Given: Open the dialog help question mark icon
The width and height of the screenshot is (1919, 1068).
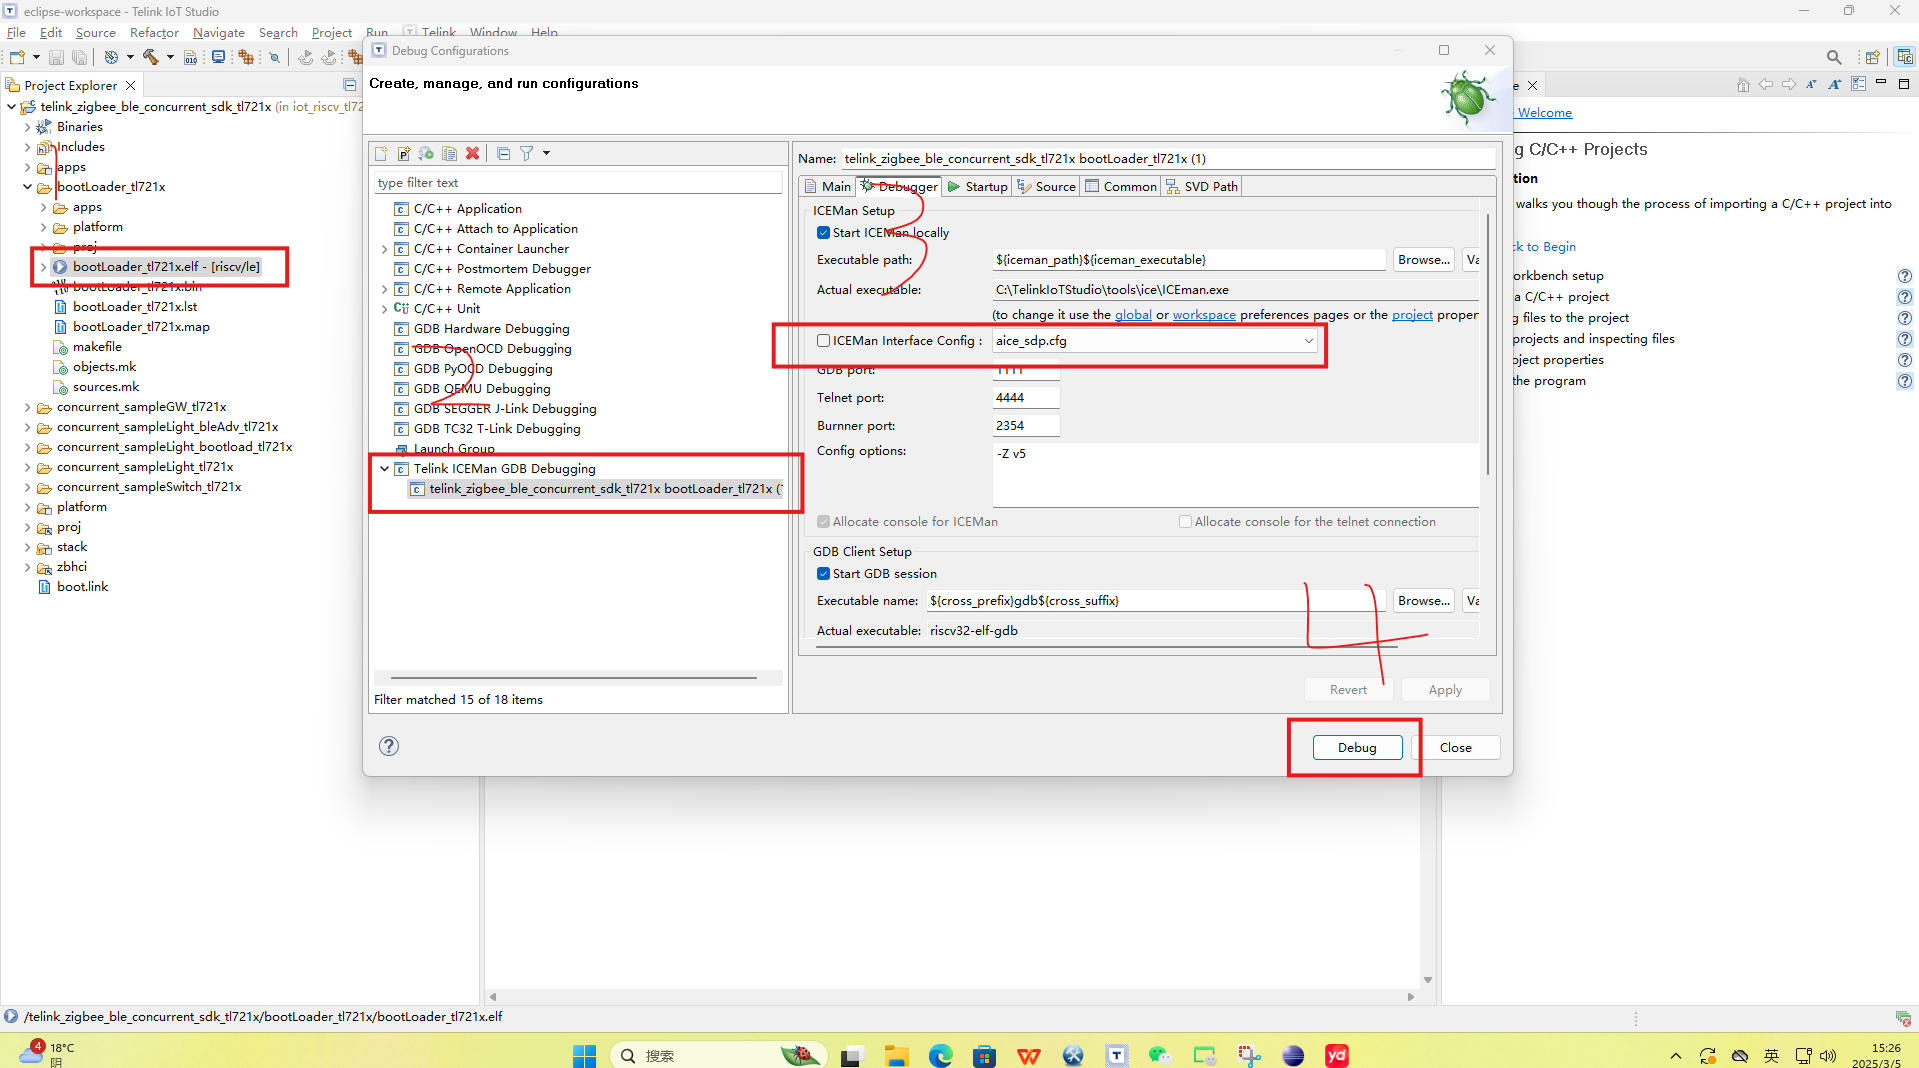Looking at the screenshot, I should pos(389,746).
